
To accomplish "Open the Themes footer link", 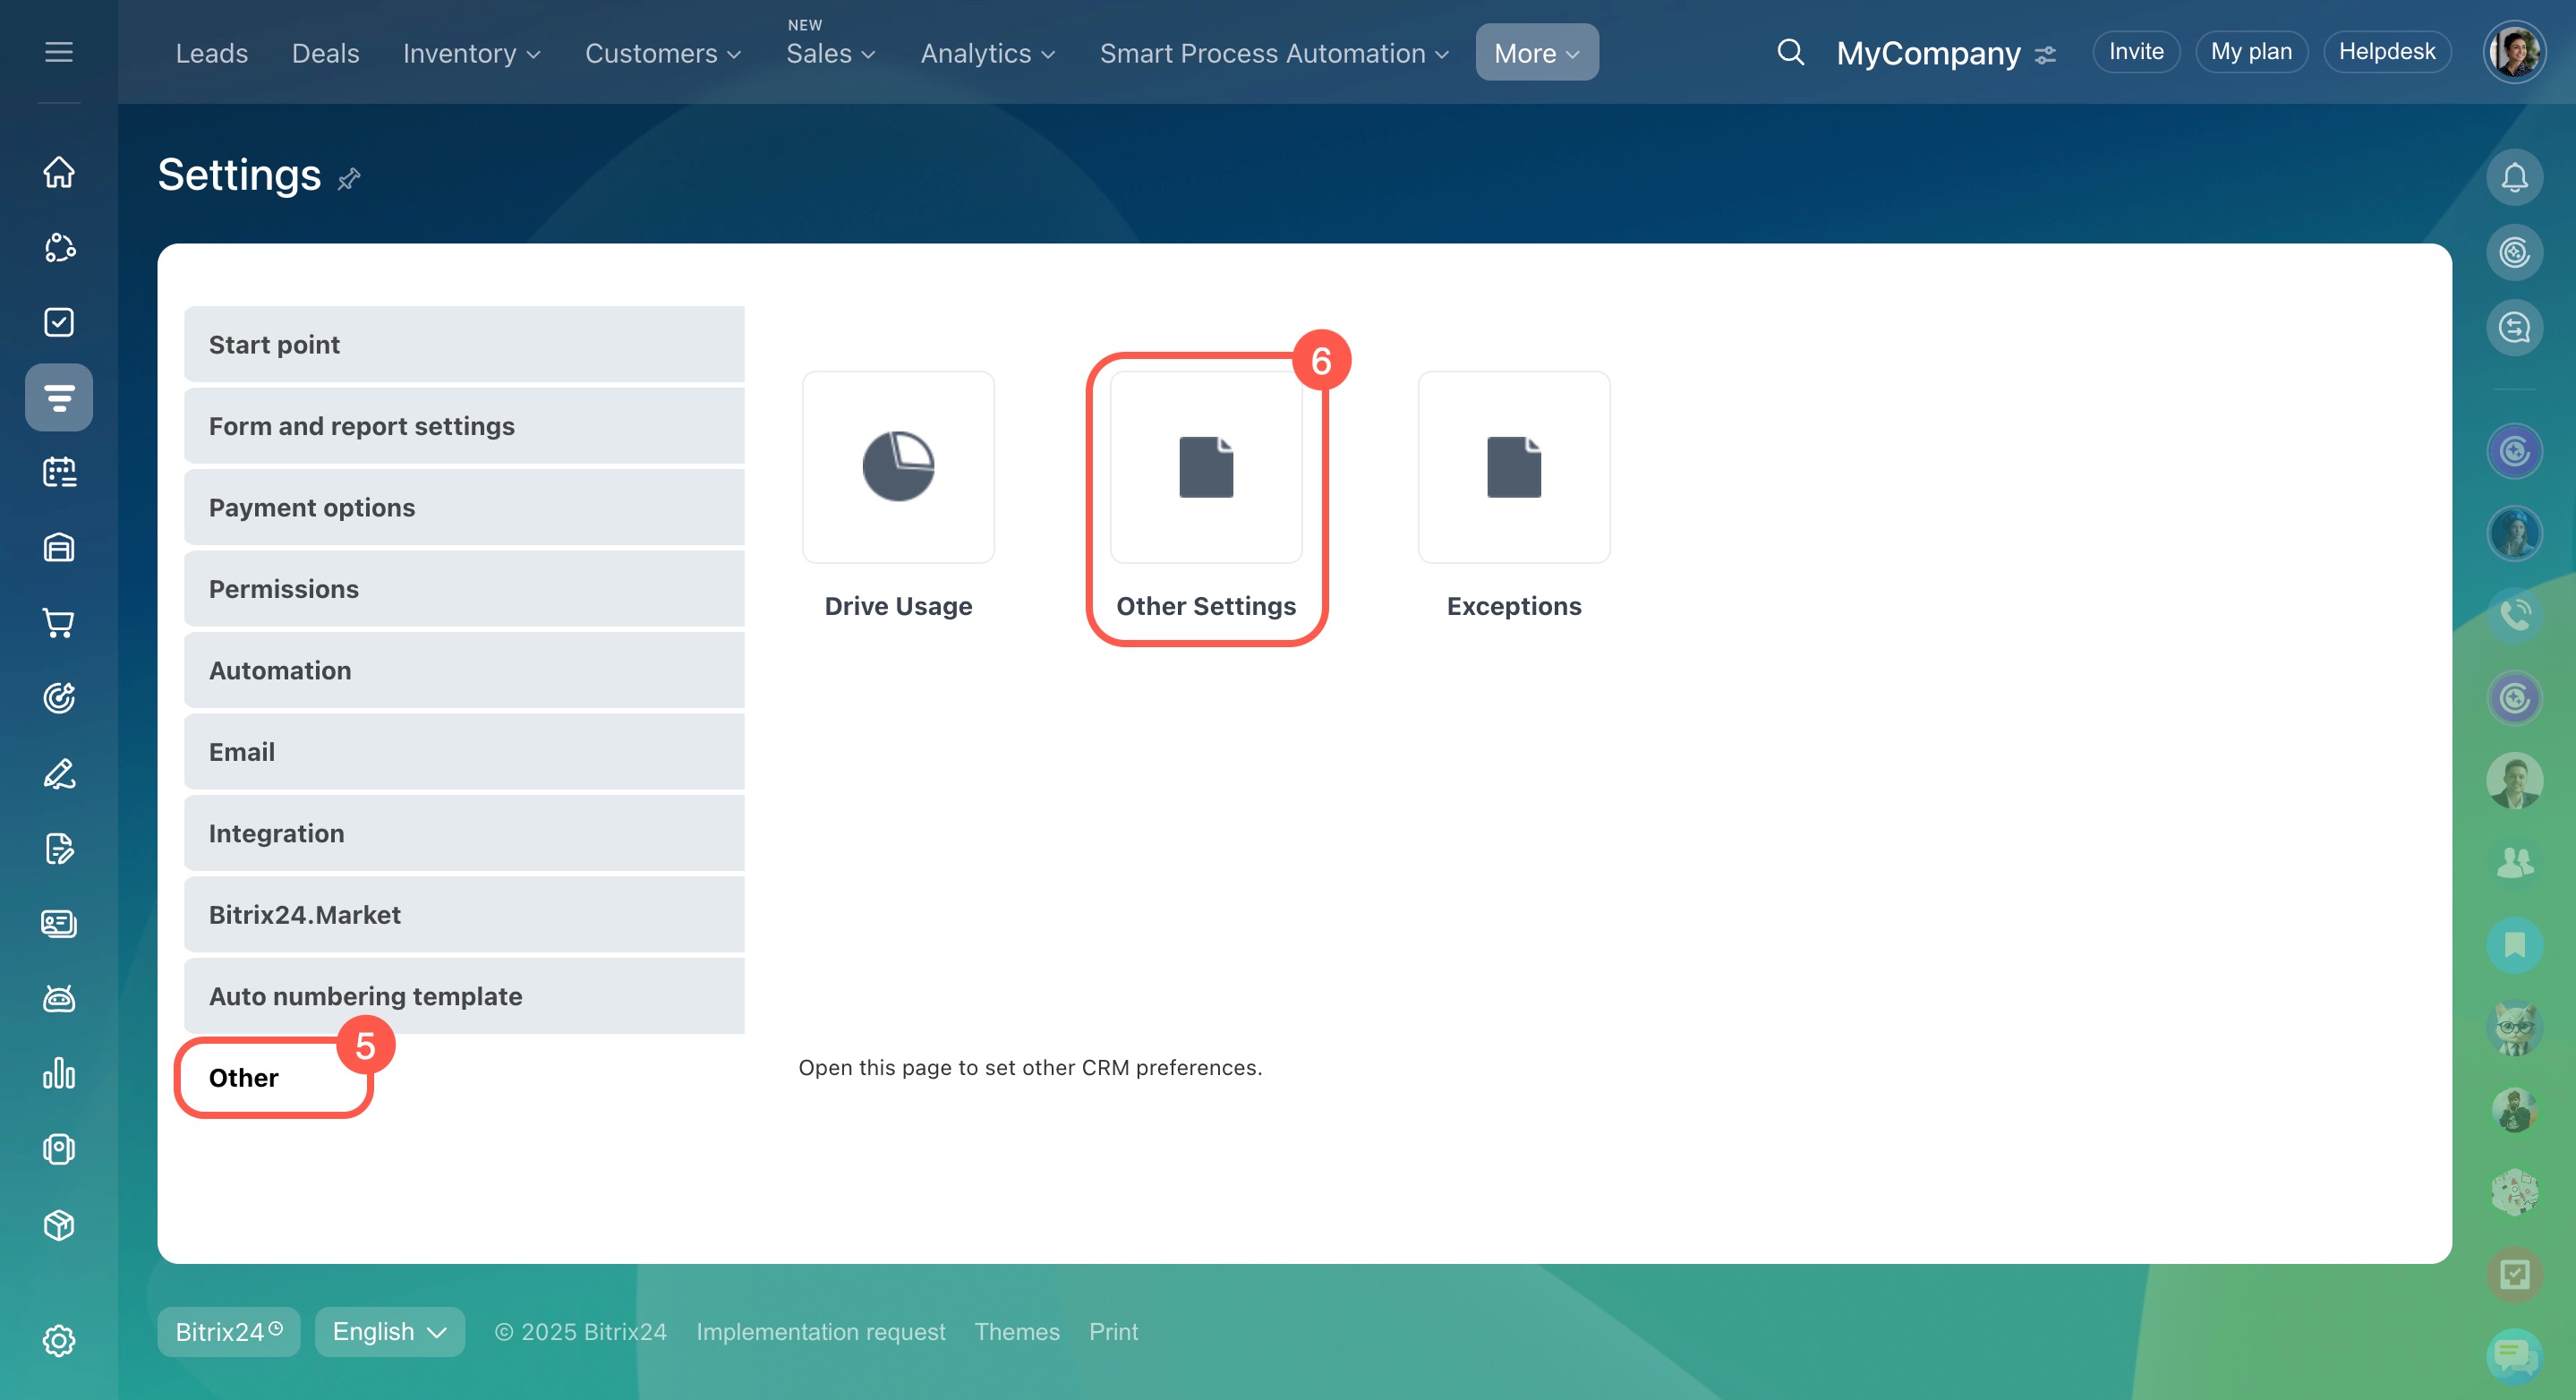I will 1016,1332.
